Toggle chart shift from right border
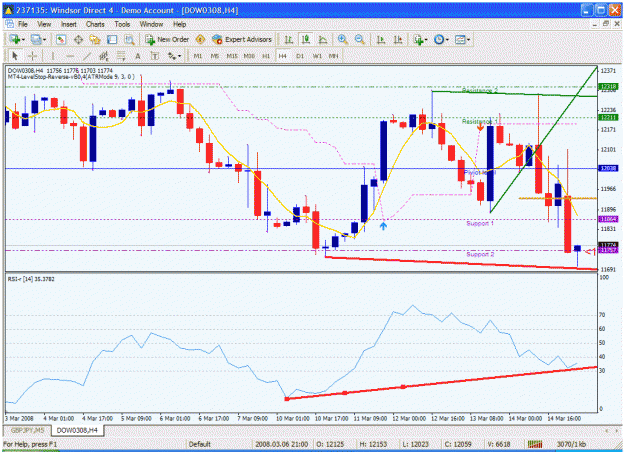Viewport: 625px width, 452px height. 398,39
